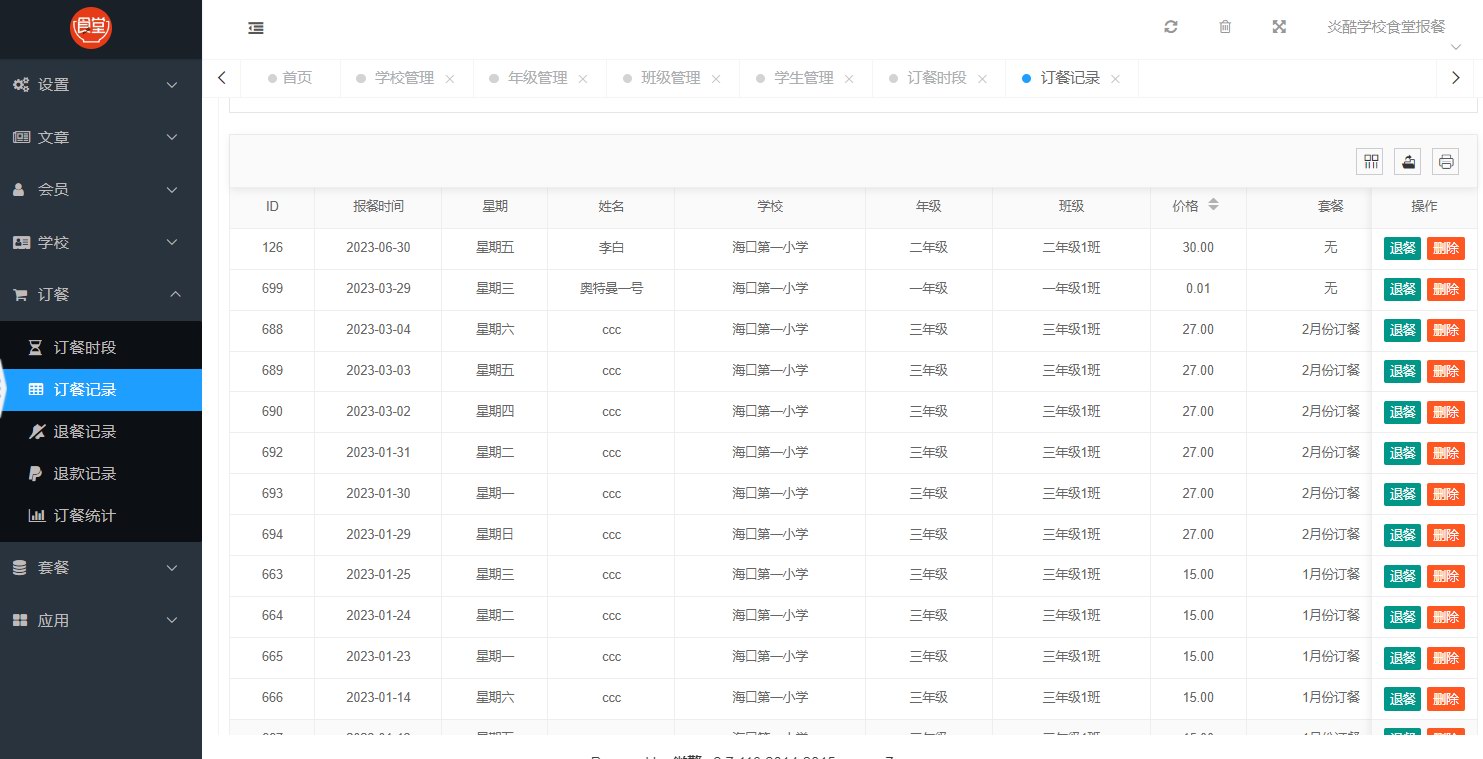Click the name cell 李白
This screenshot has width=1483, height=759.
pos(611,247)
